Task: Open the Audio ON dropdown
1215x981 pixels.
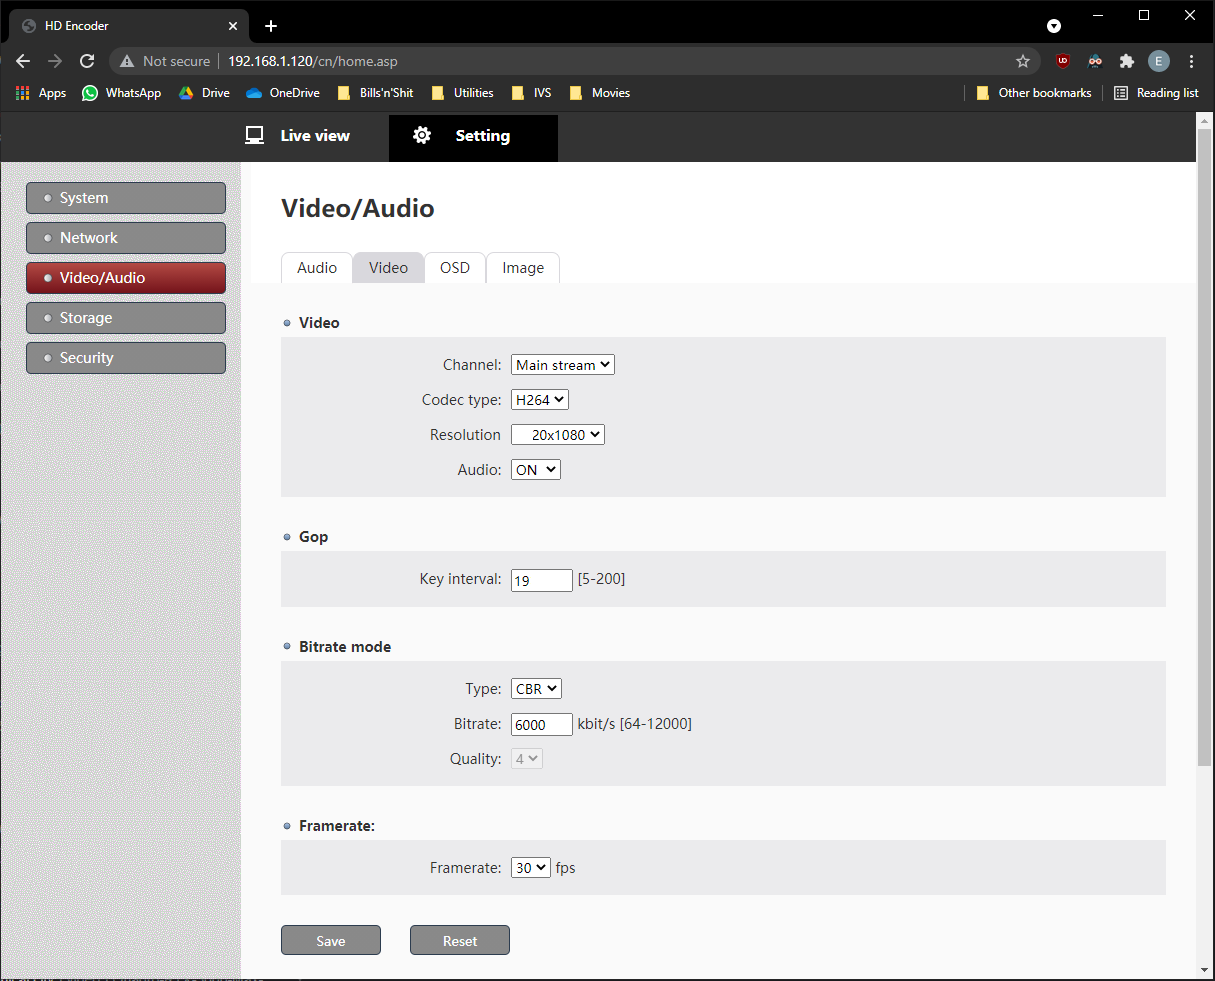Action: point(536,470)
